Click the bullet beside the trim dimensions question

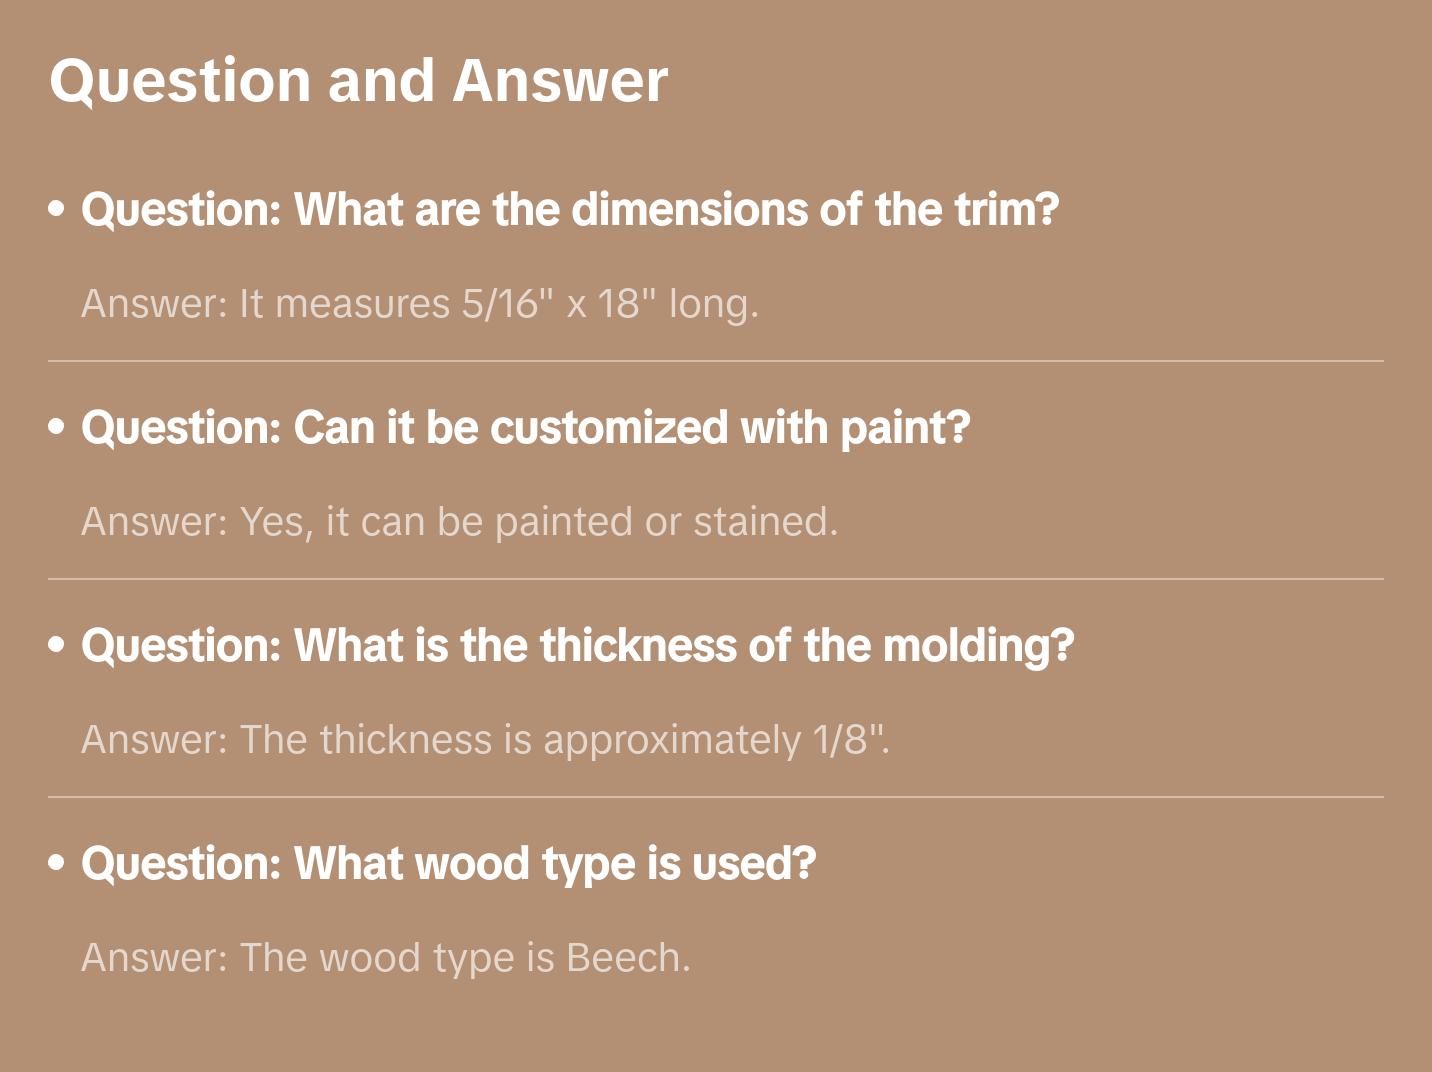coord(57,210)
